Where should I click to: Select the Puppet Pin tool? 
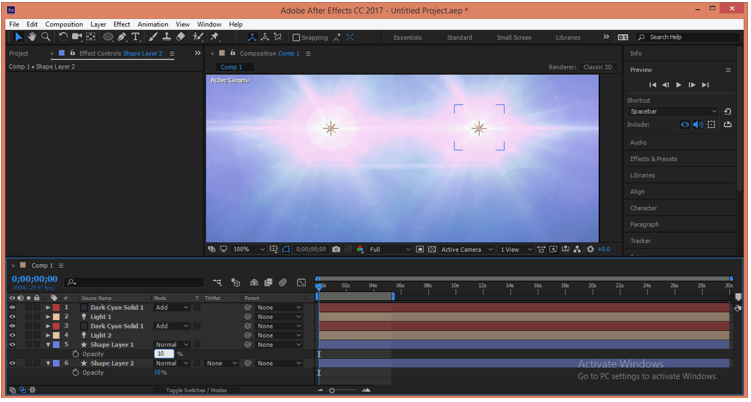[215, 37]
